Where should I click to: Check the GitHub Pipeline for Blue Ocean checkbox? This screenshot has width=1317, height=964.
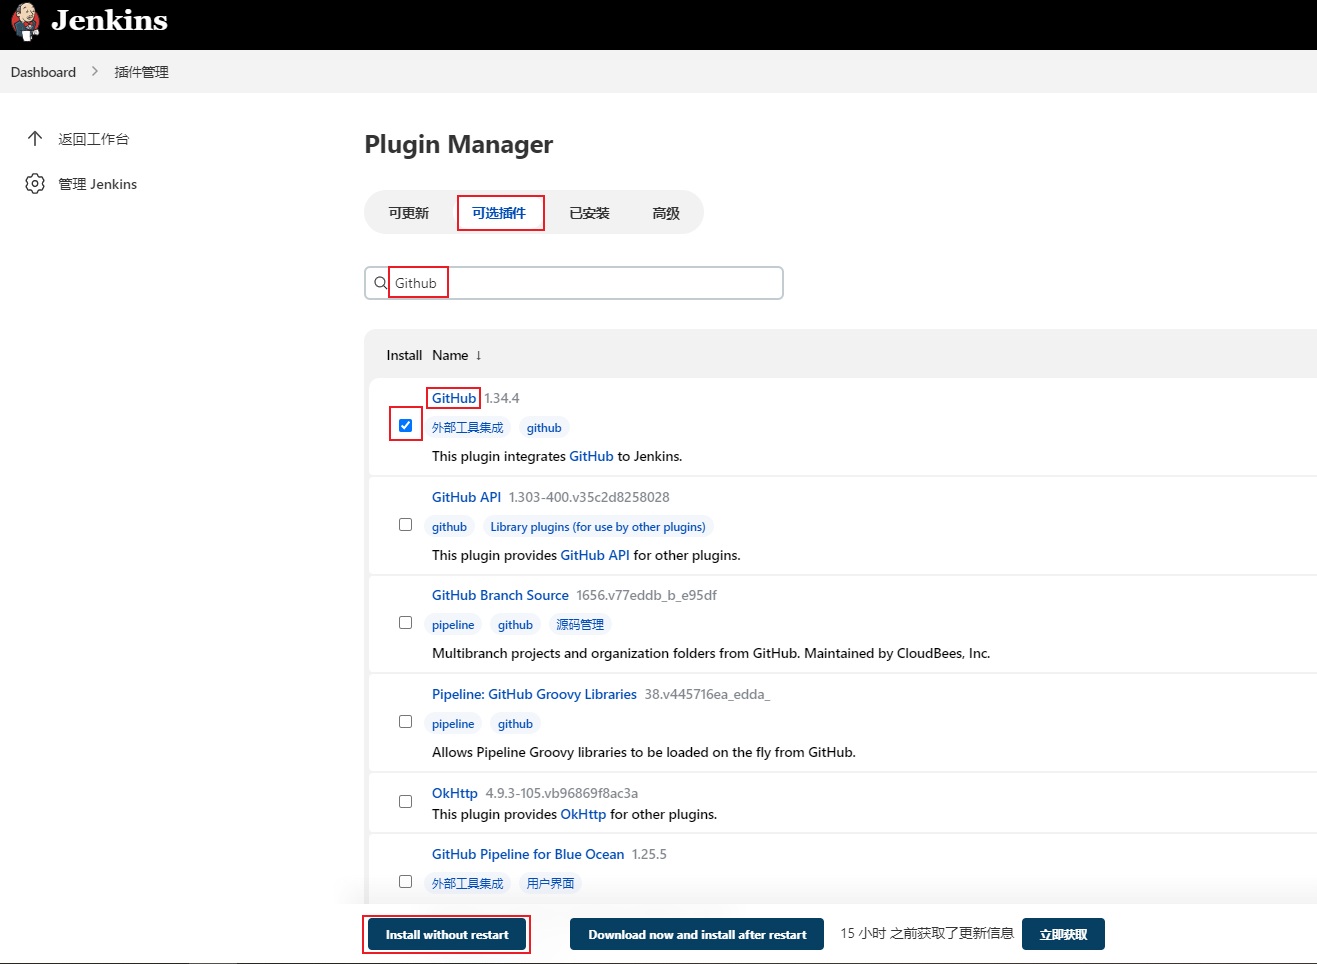[405, 881]
